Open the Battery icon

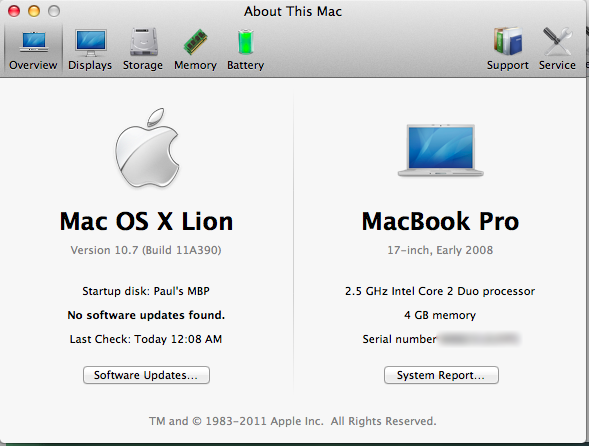[x=246, y=42]
